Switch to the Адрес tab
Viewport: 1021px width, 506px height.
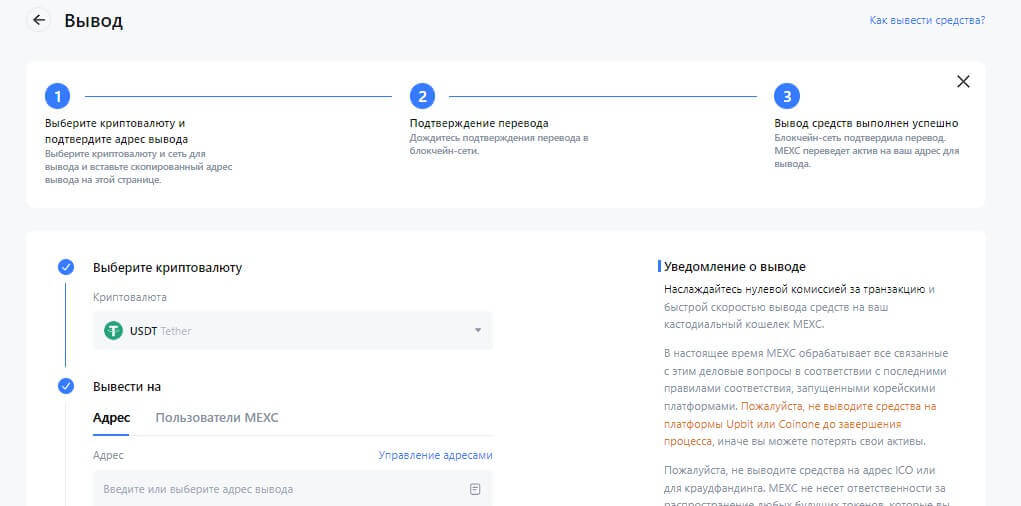coord(111,417)
